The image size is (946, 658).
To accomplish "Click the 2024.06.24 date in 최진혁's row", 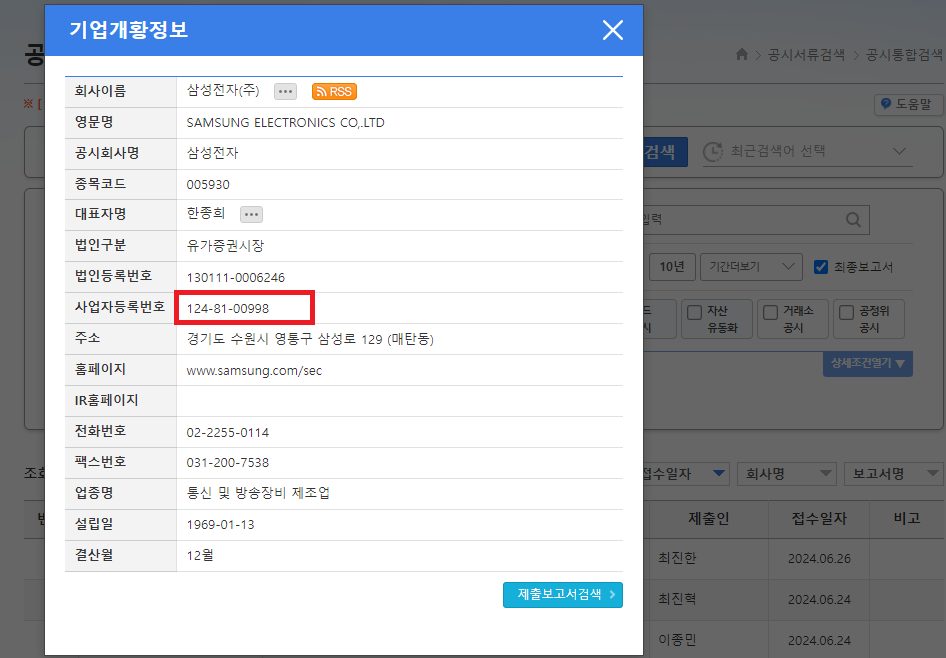I will pyautogui.click(x=819, y=599).
